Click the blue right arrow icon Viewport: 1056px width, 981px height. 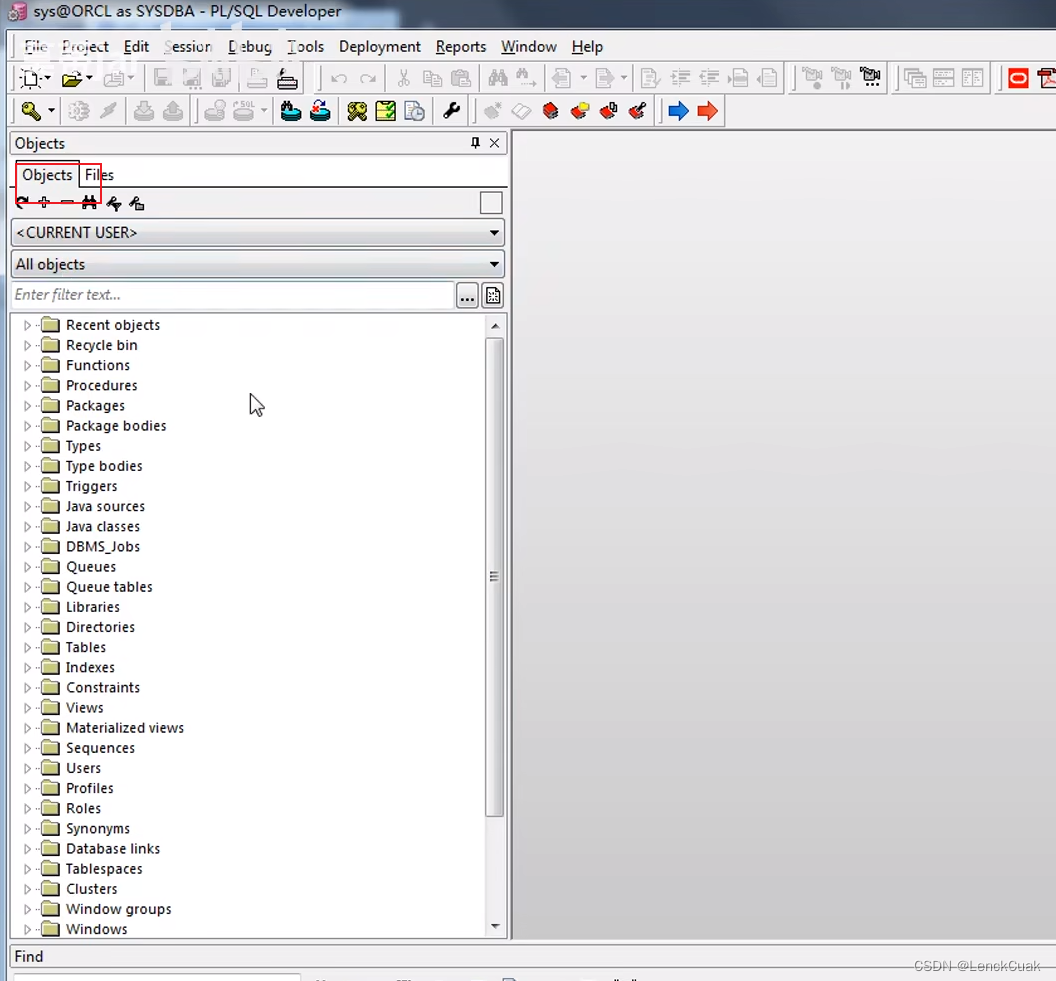678,111
